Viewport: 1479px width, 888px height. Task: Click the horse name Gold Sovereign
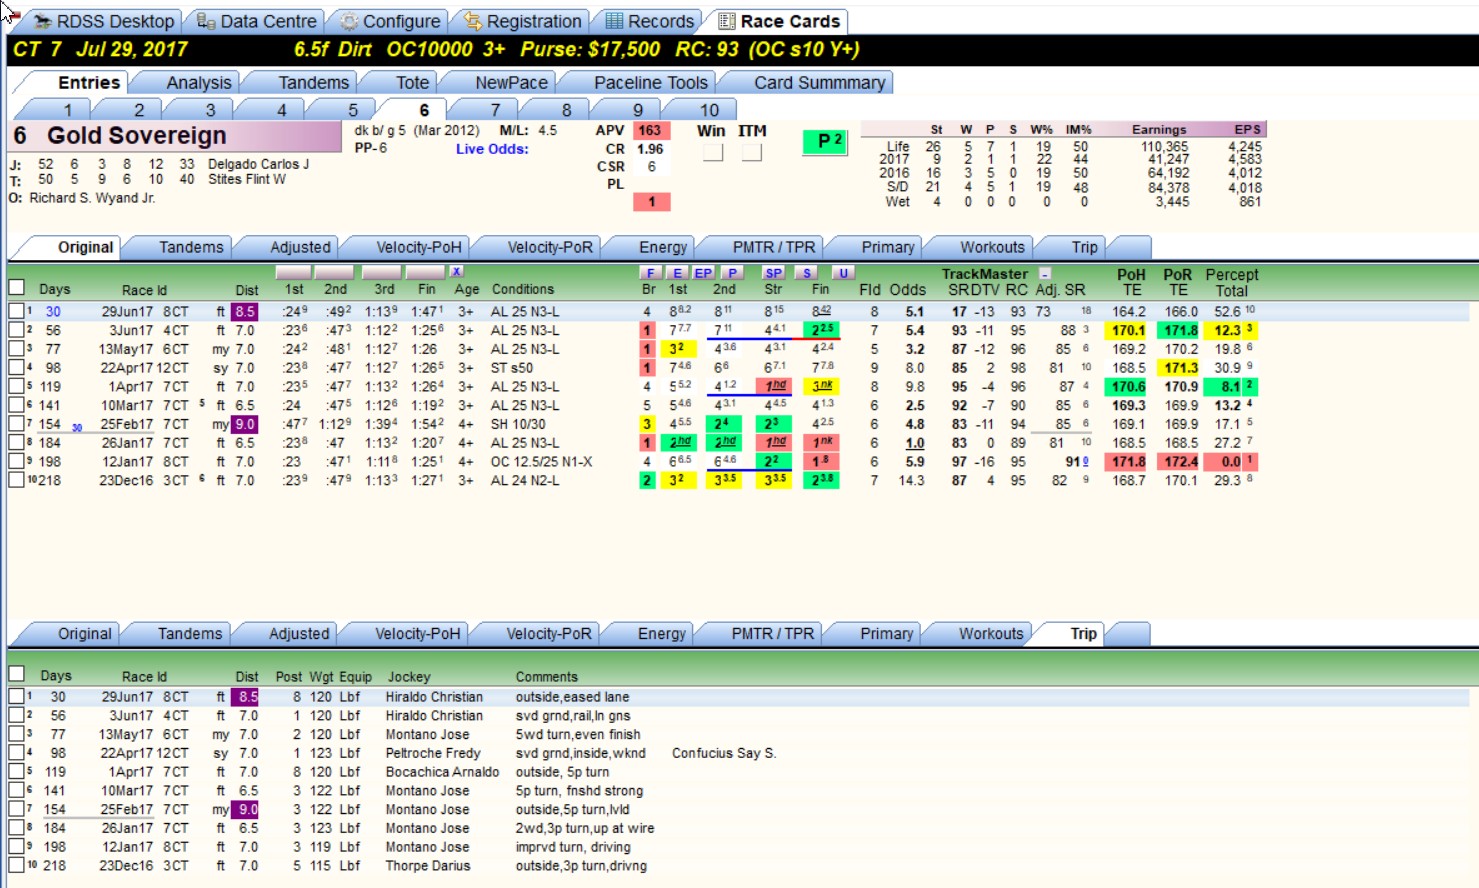pos(137,135)
